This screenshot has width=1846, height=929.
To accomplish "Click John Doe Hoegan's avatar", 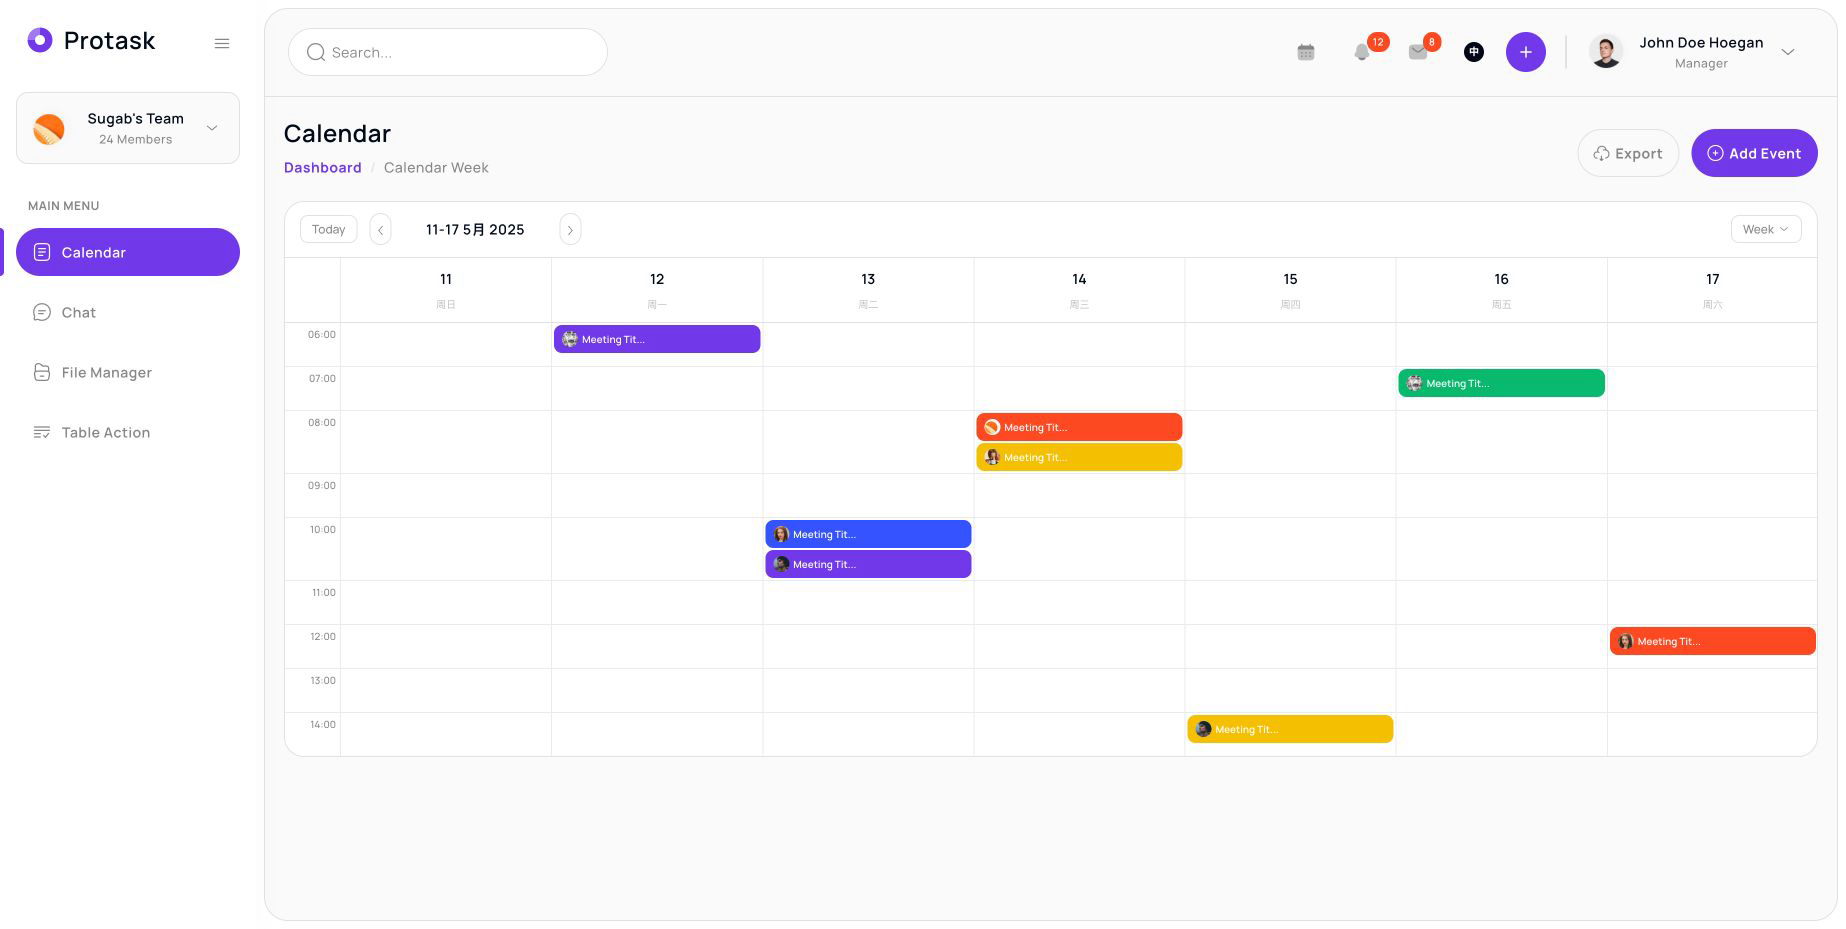I will tap(1606, 52).
